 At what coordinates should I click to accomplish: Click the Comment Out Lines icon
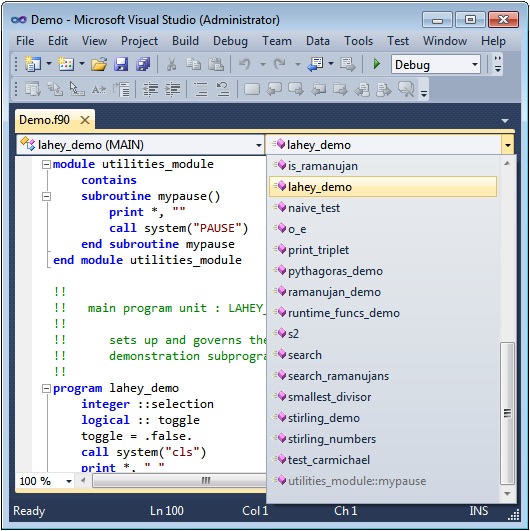click(x=201, y=90)
